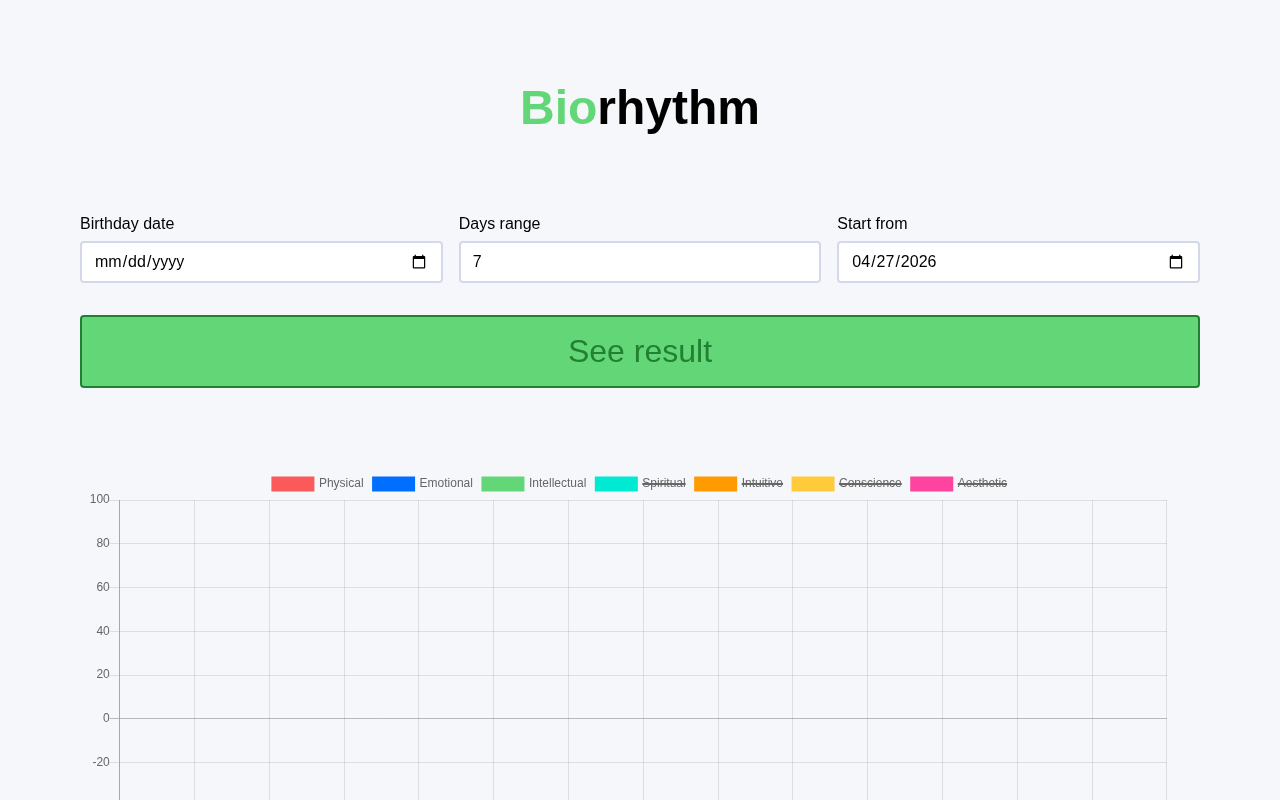Show Conscience series via legend label
Image resolution: width=1280 pixels, height=800 pixels.
coord(870,483)
